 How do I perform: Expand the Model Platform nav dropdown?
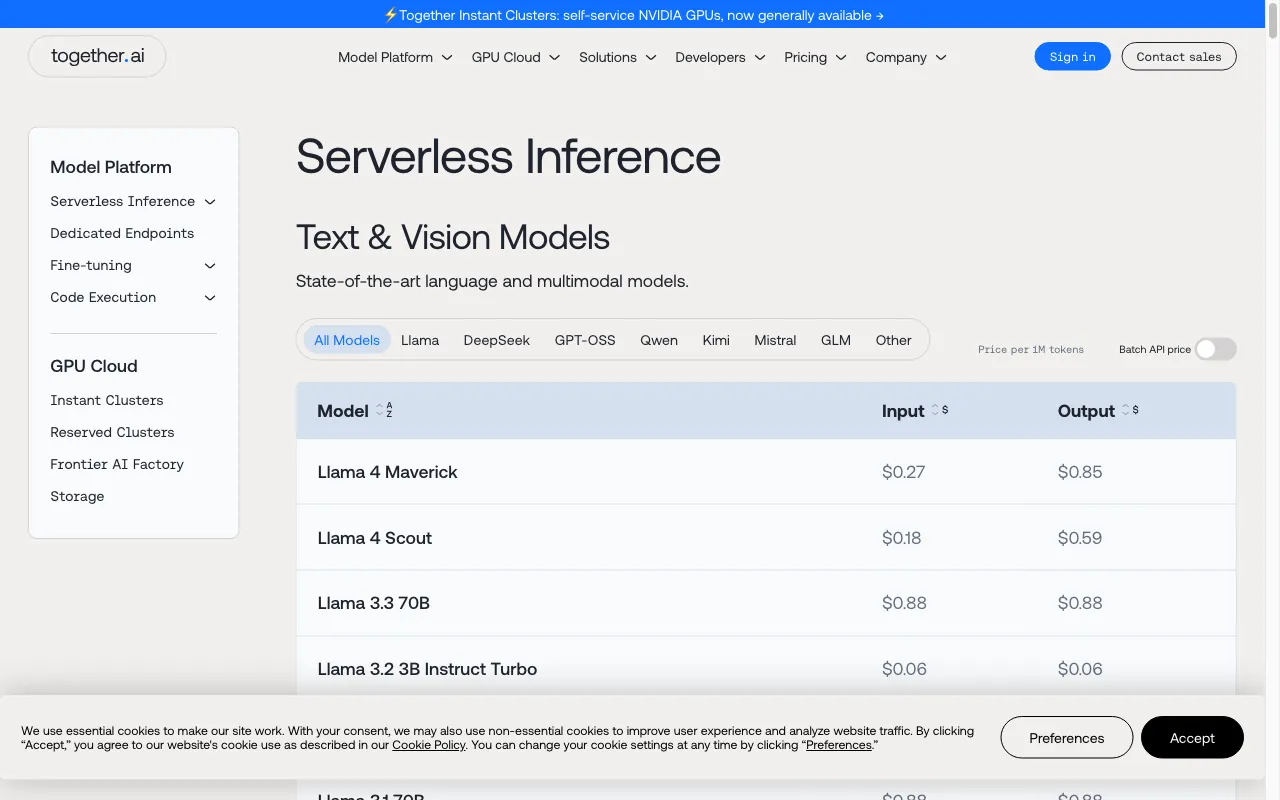coord(395,57)
